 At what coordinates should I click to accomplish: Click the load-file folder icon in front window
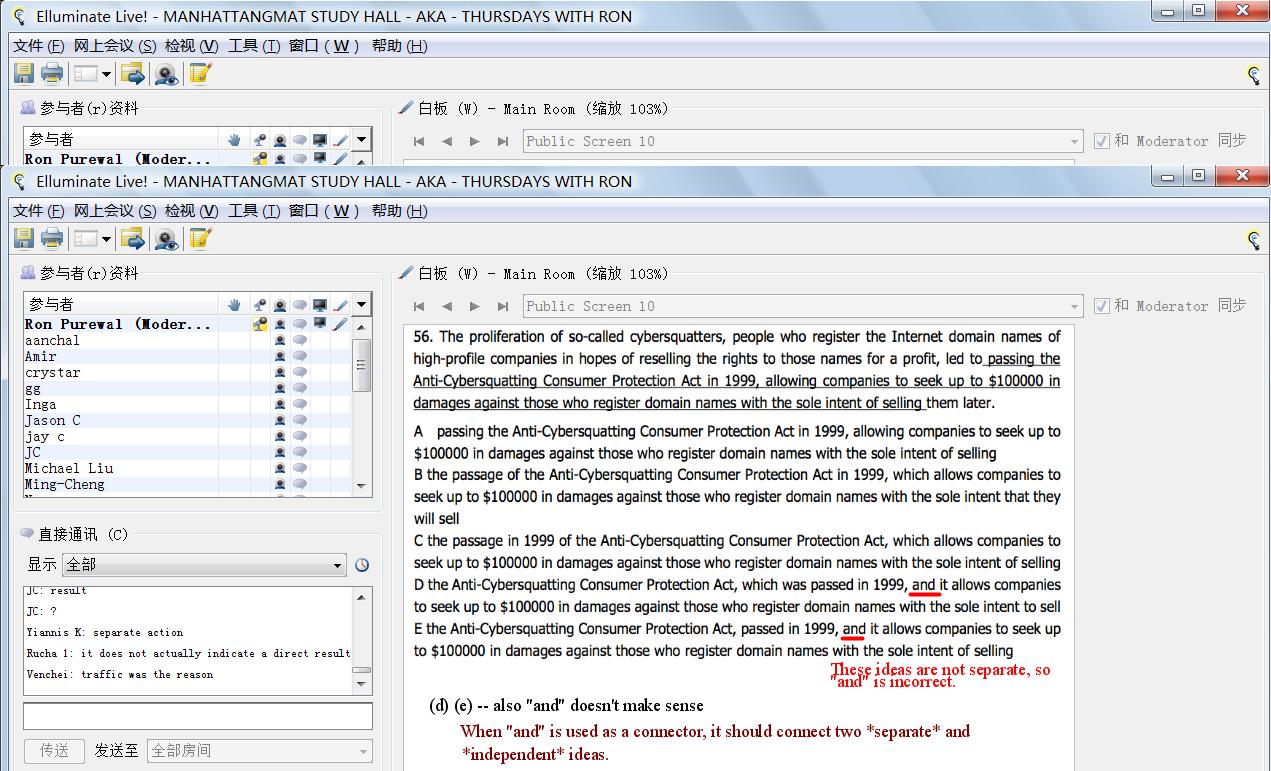[133, 238]
